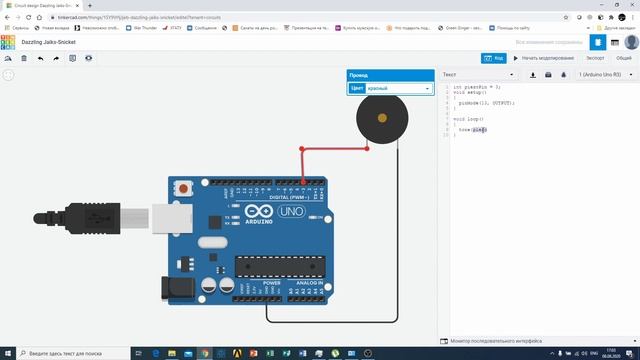
Task: Edit project name Dazzling Jaiks-Snicket
Action: [49, 42]
